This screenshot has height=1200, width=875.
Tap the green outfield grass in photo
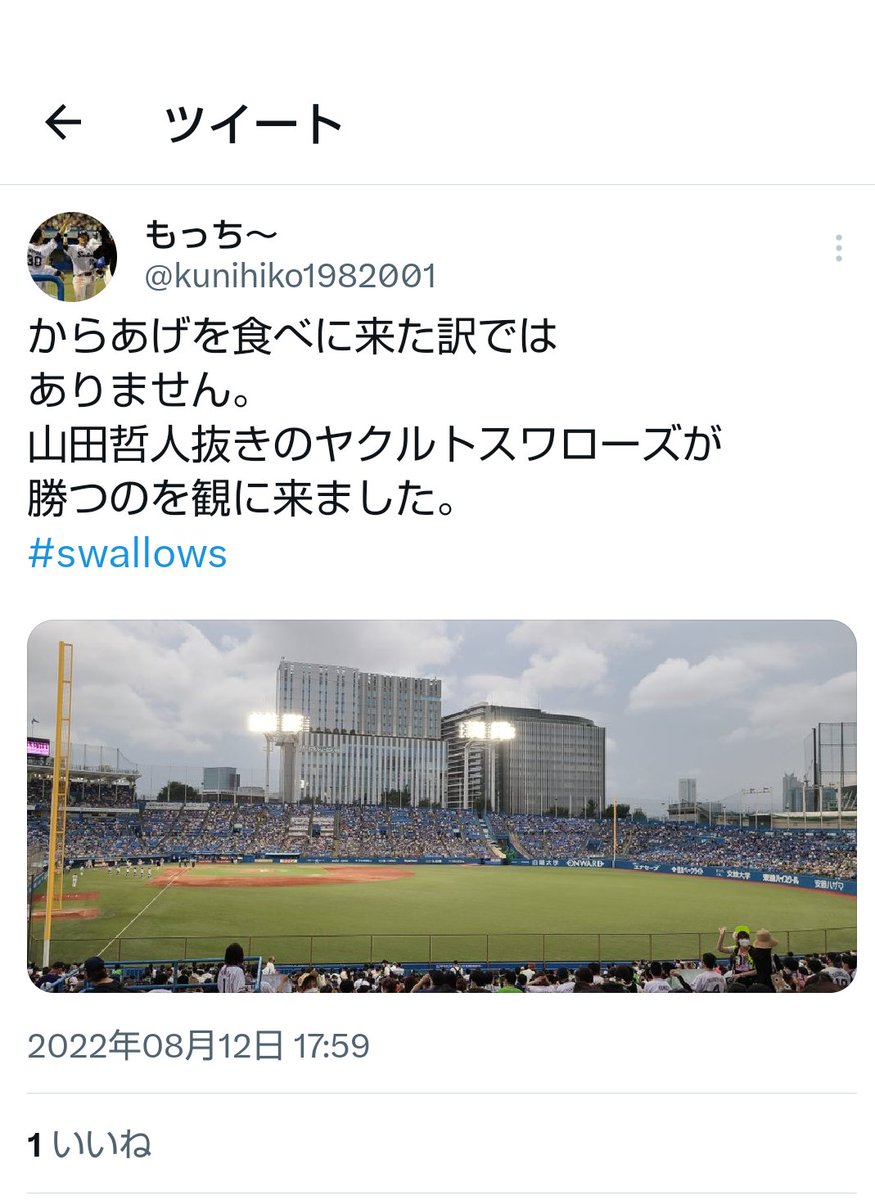[x=480, y=905]
